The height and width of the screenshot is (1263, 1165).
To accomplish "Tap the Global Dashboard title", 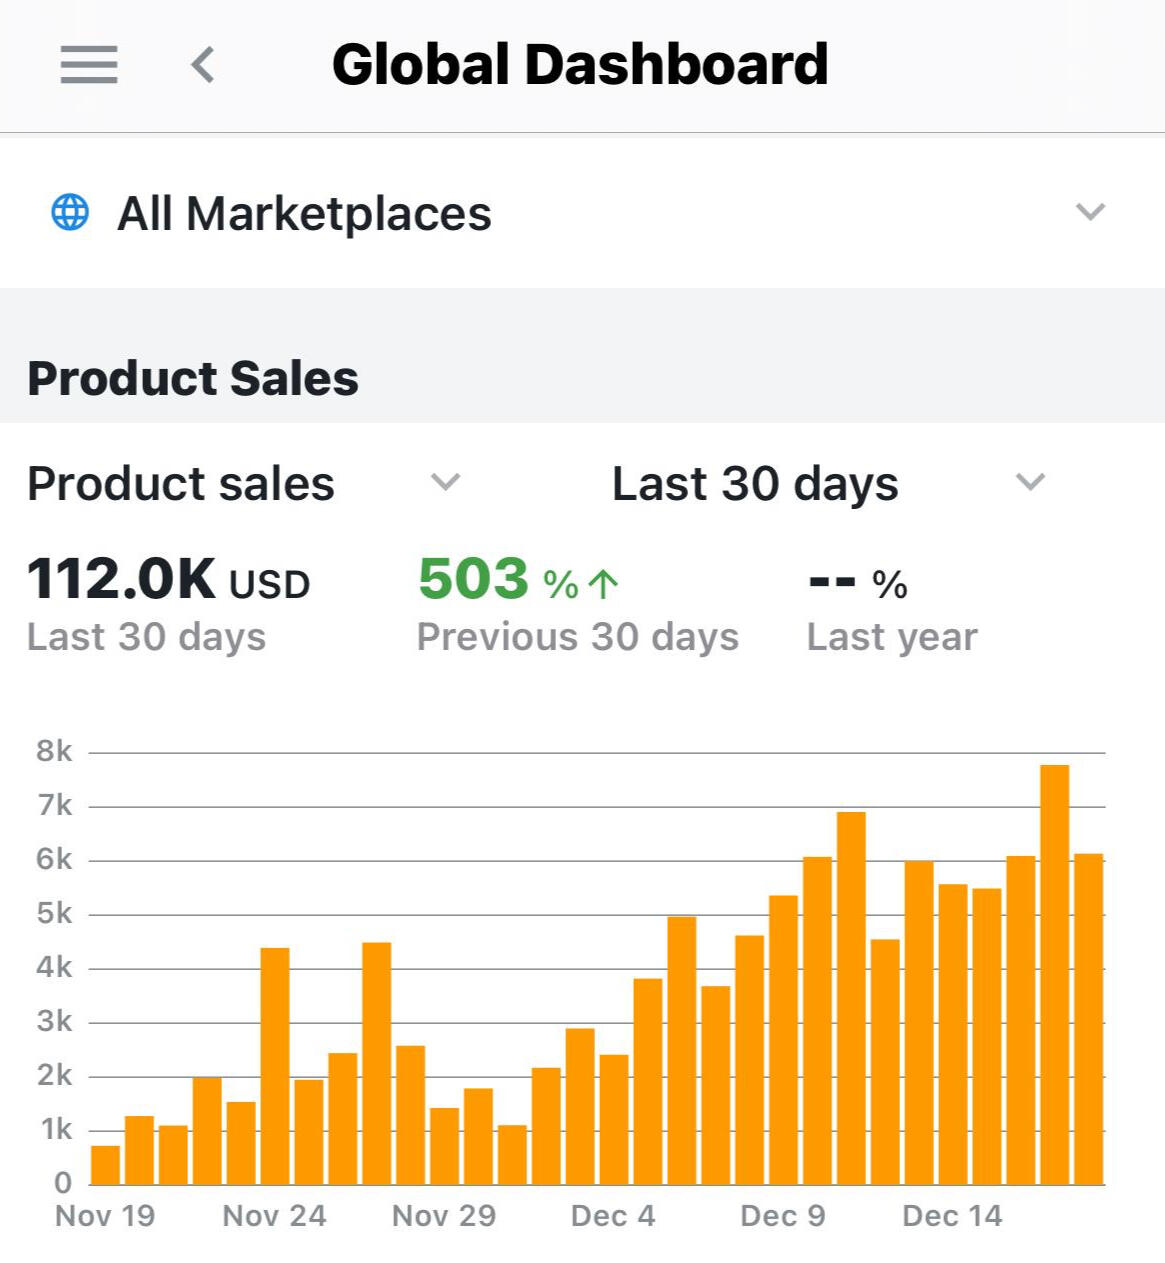I will (x=580, y=65).
